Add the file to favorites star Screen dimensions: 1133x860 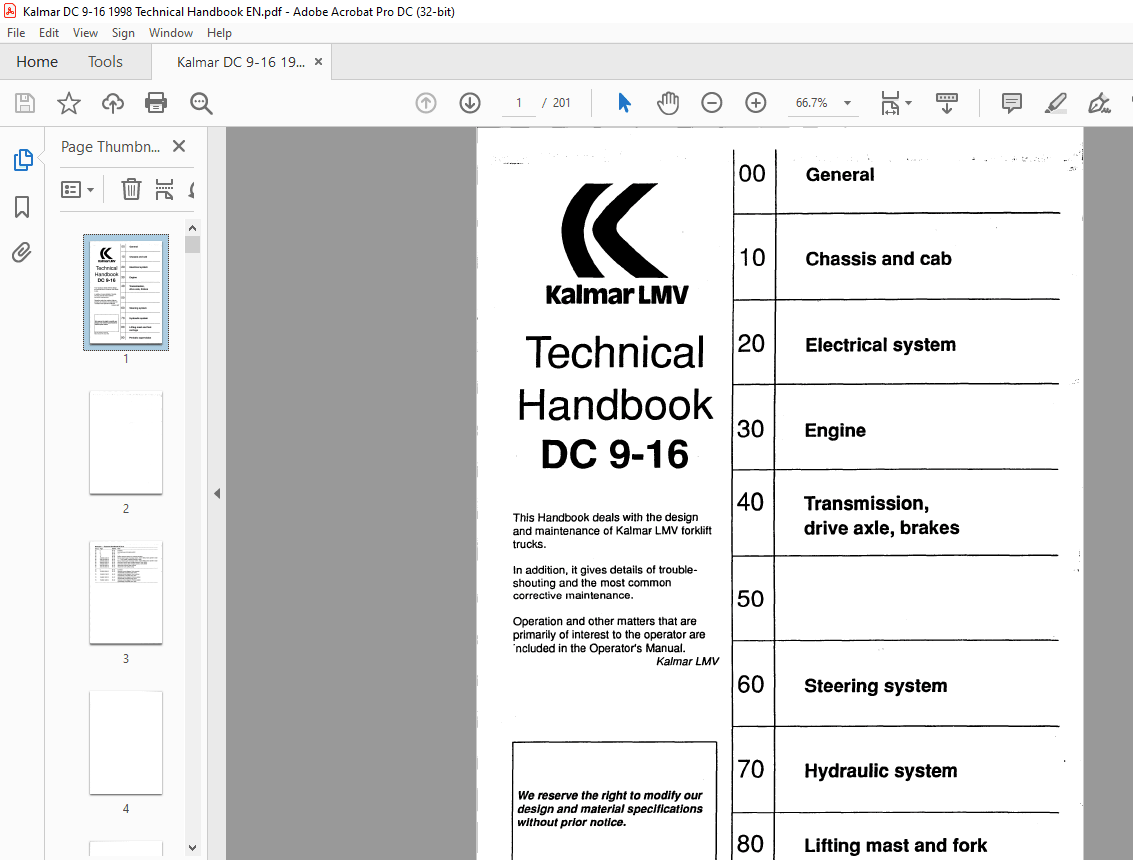68,102
